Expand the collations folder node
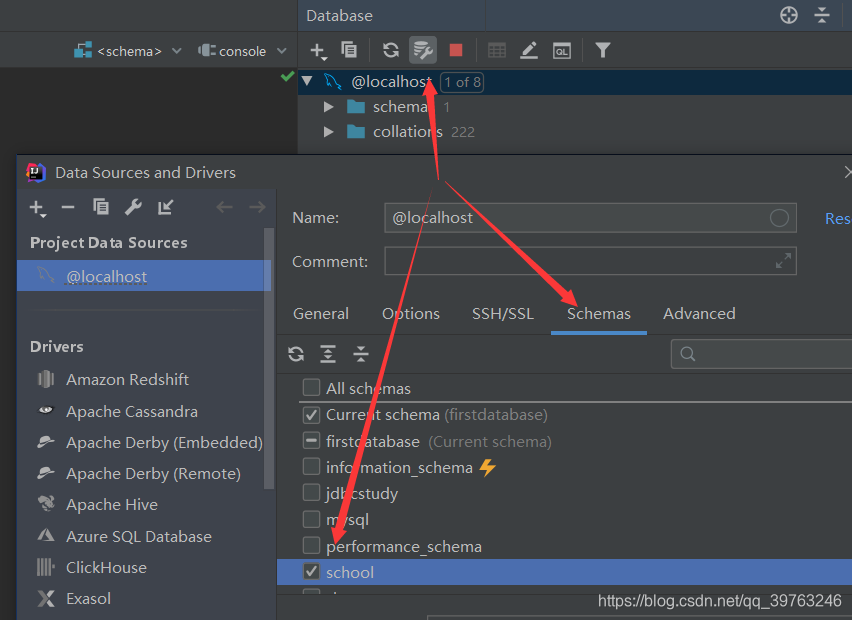852x620 pixels. pos(328,131)
